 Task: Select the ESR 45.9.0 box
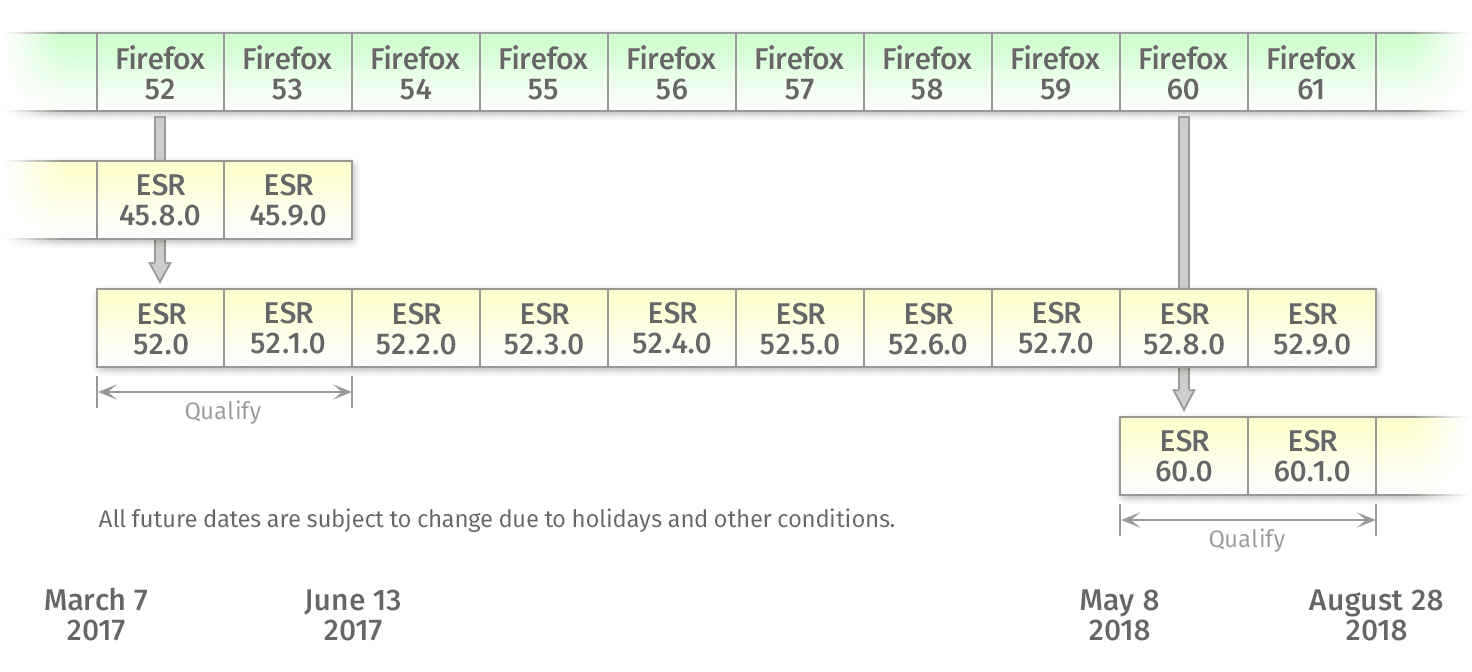click(288, 200)
